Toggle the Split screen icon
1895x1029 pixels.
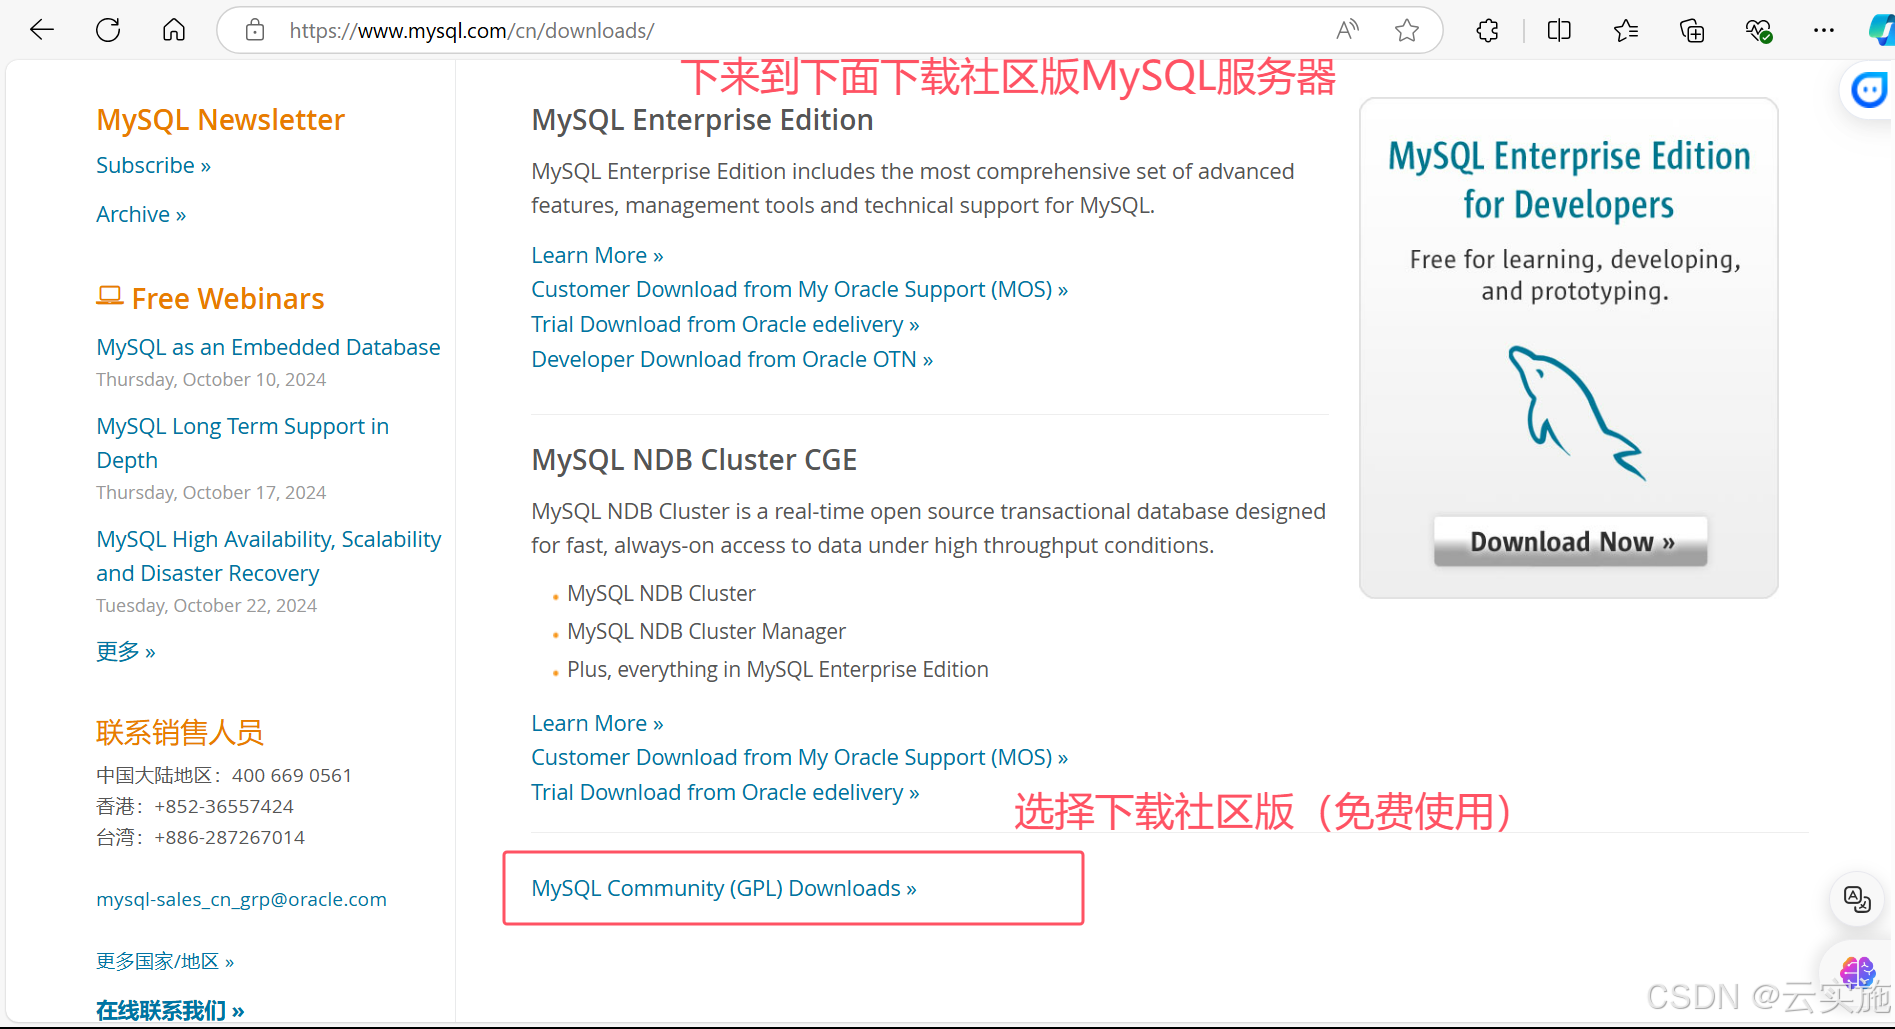1559,31
